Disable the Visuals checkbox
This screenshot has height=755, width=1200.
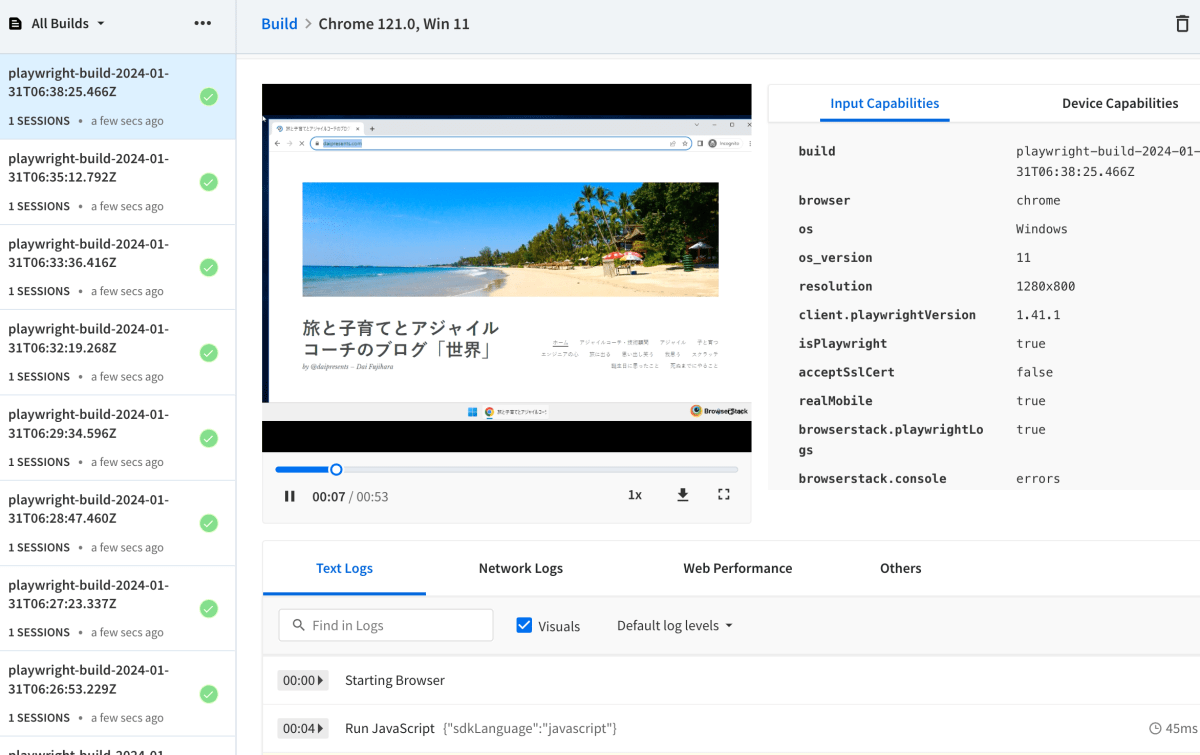(x=524, y=624)
